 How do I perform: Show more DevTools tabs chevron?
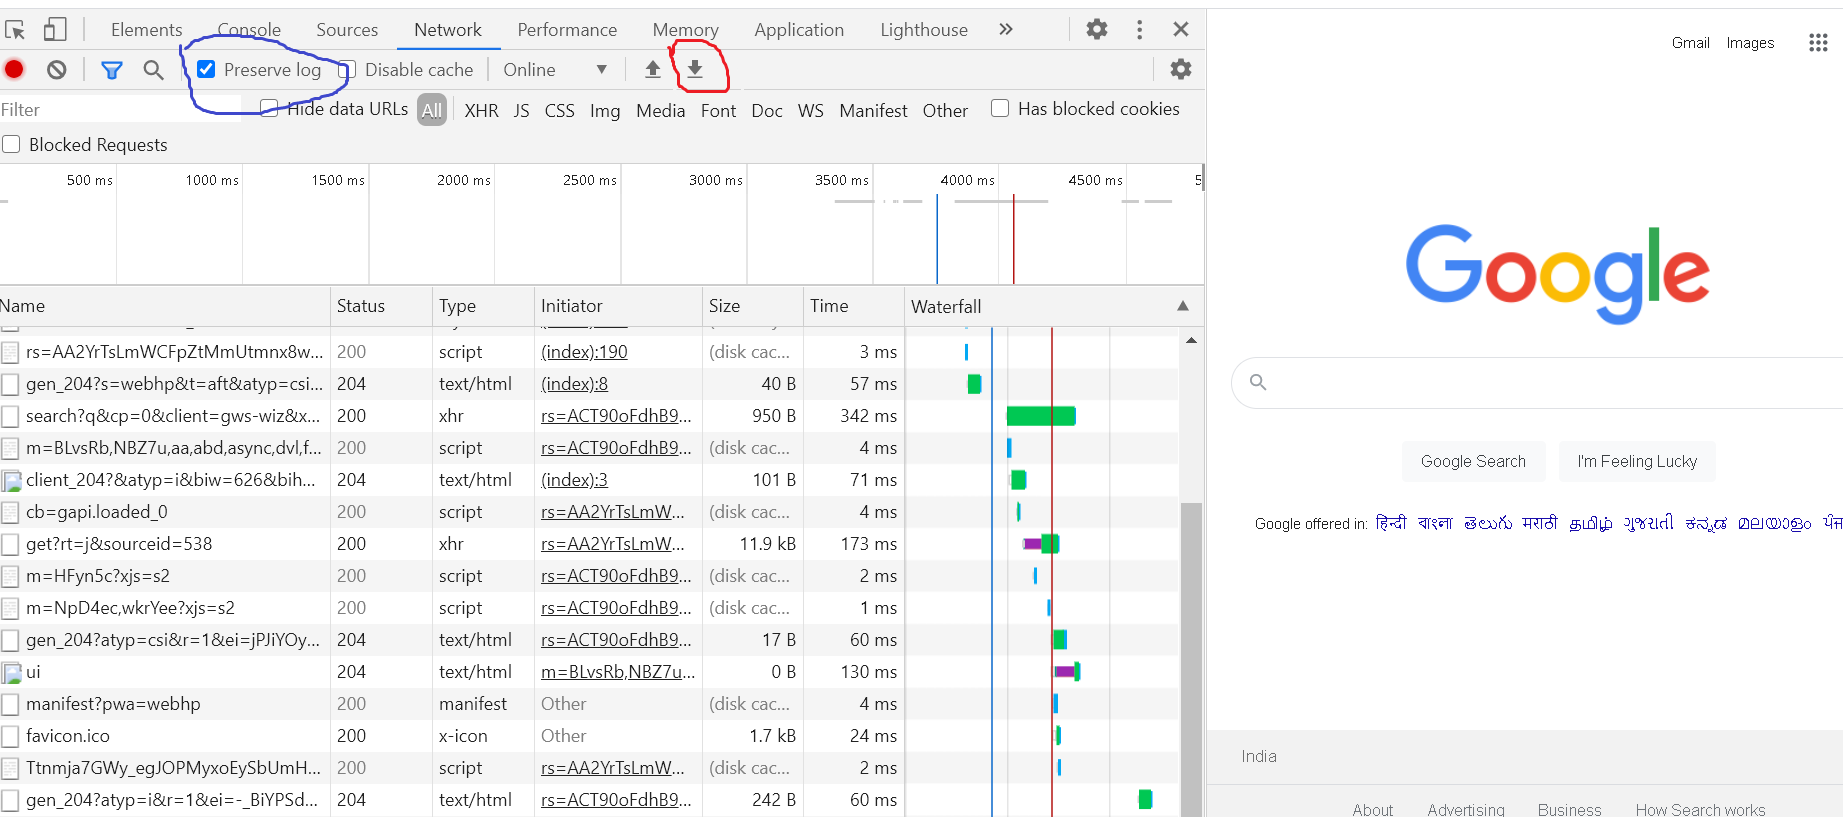[1006, 29]
